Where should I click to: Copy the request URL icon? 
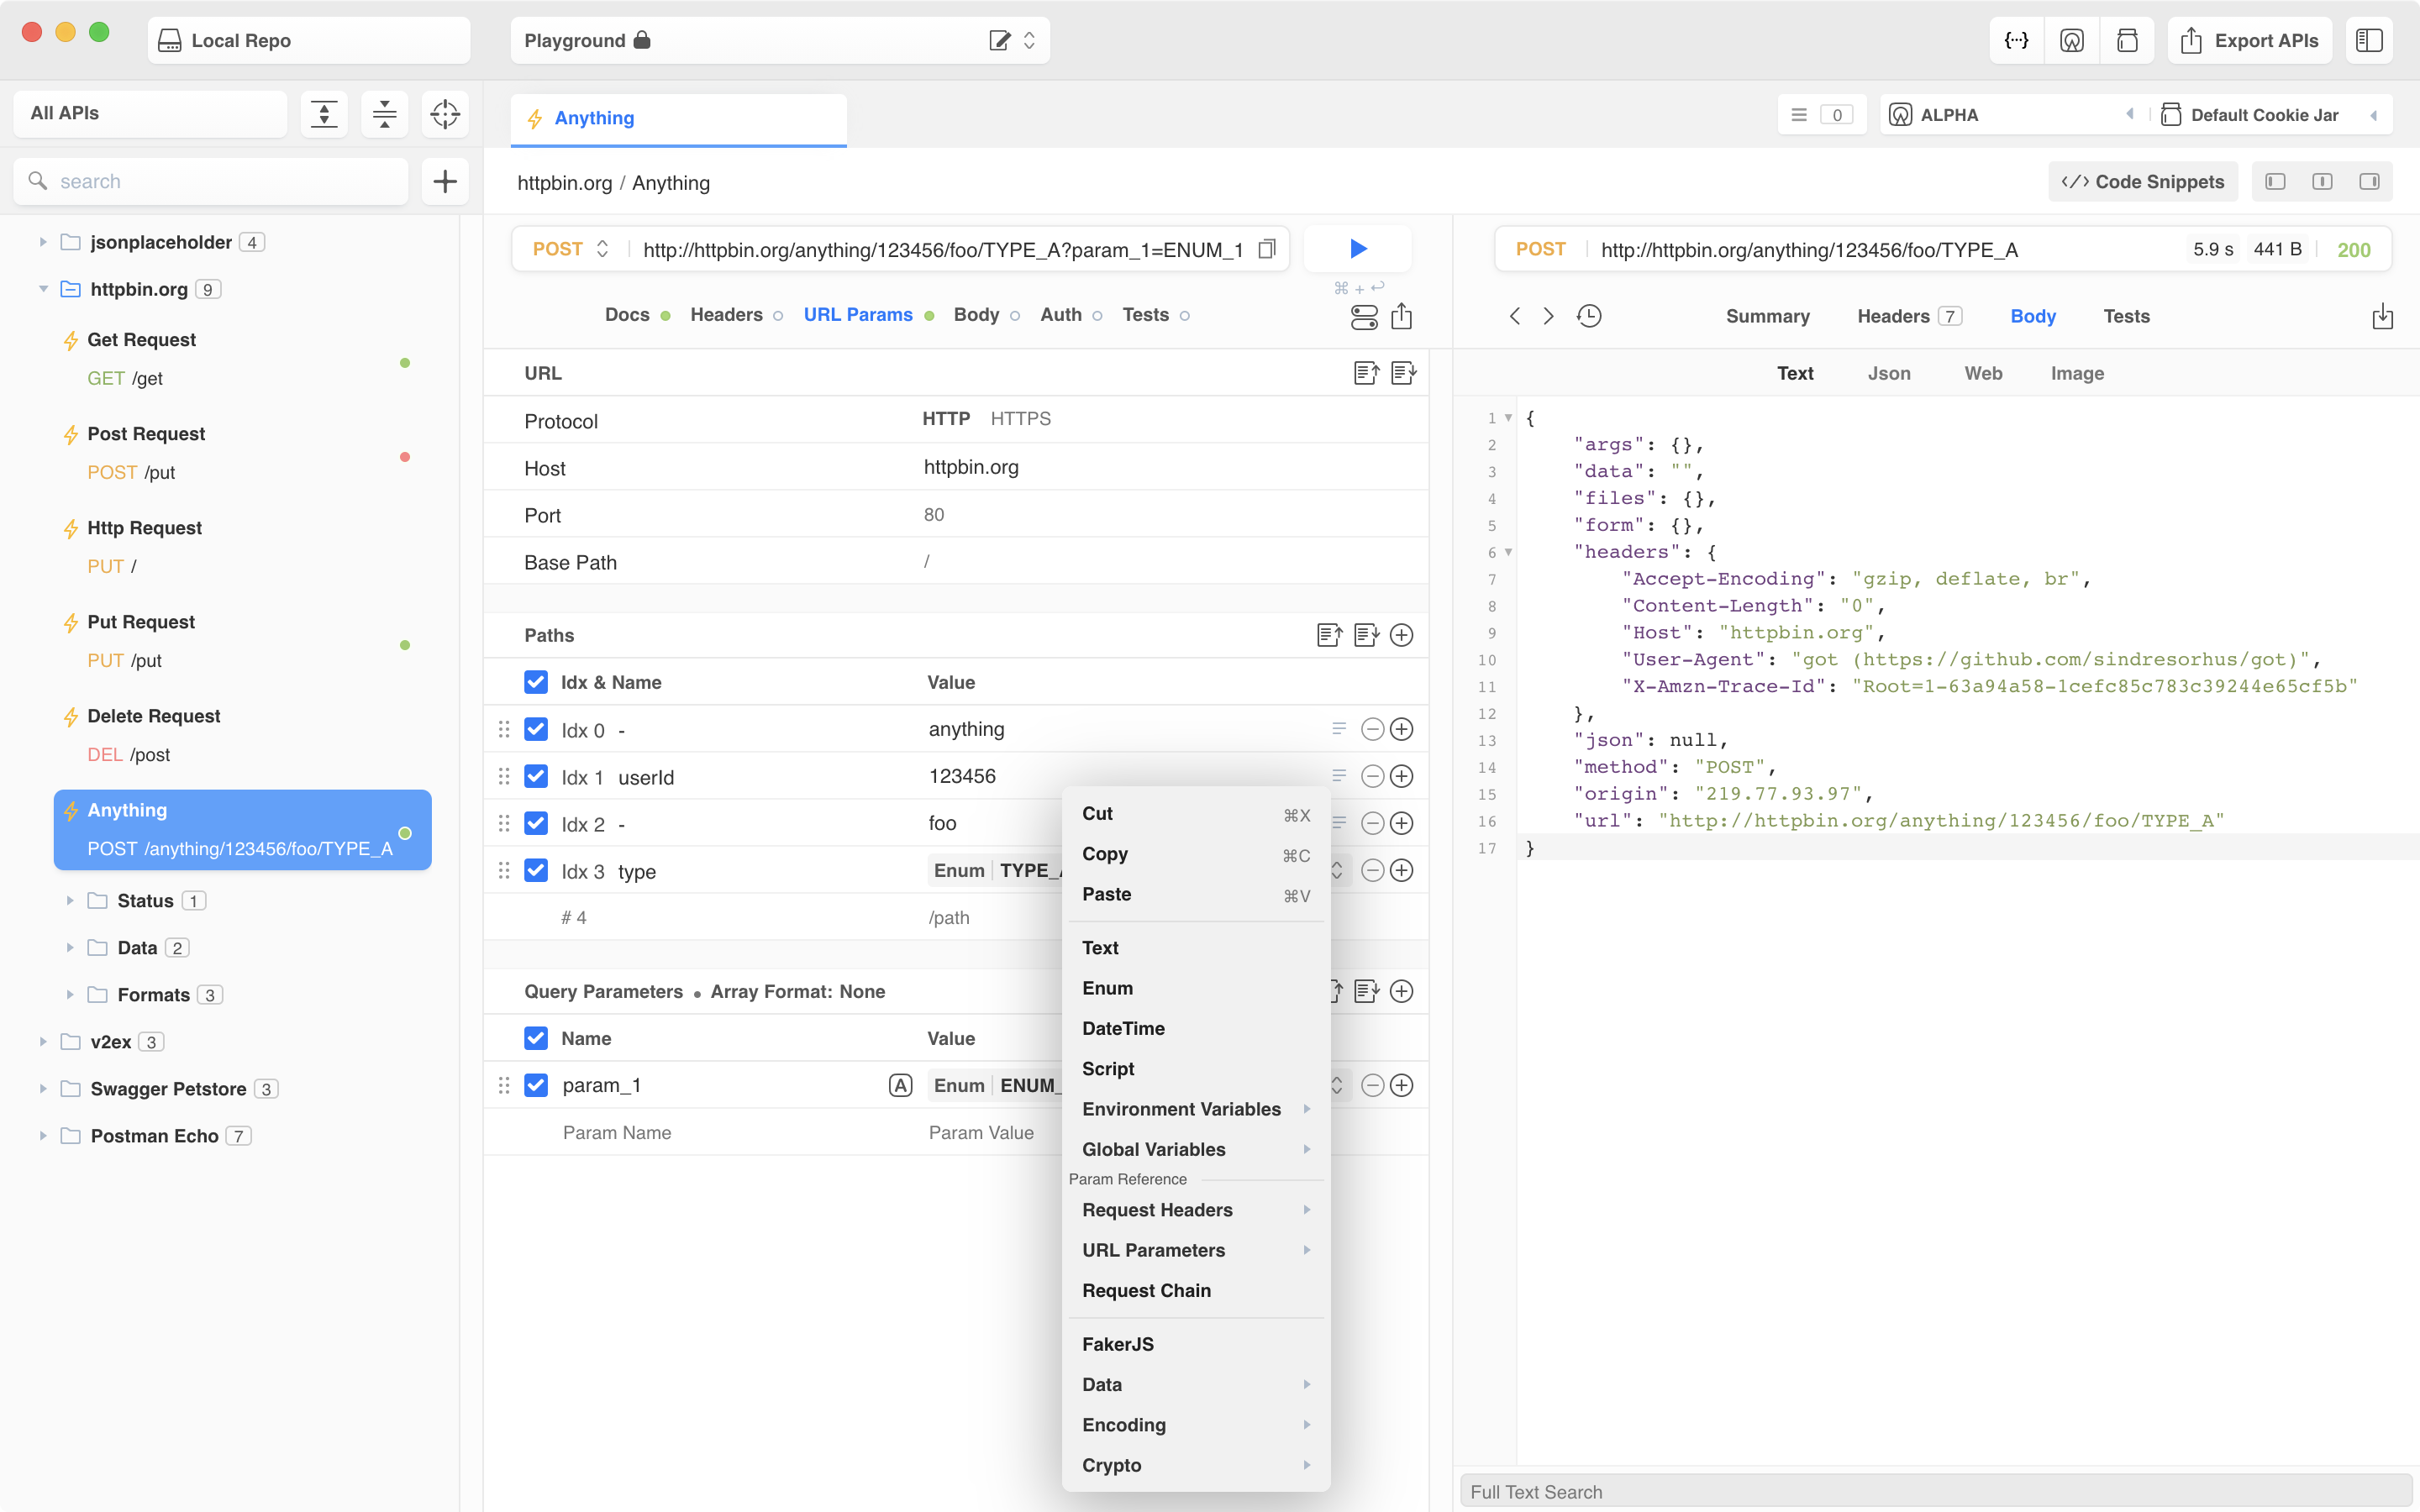(x=1267, y=249)
